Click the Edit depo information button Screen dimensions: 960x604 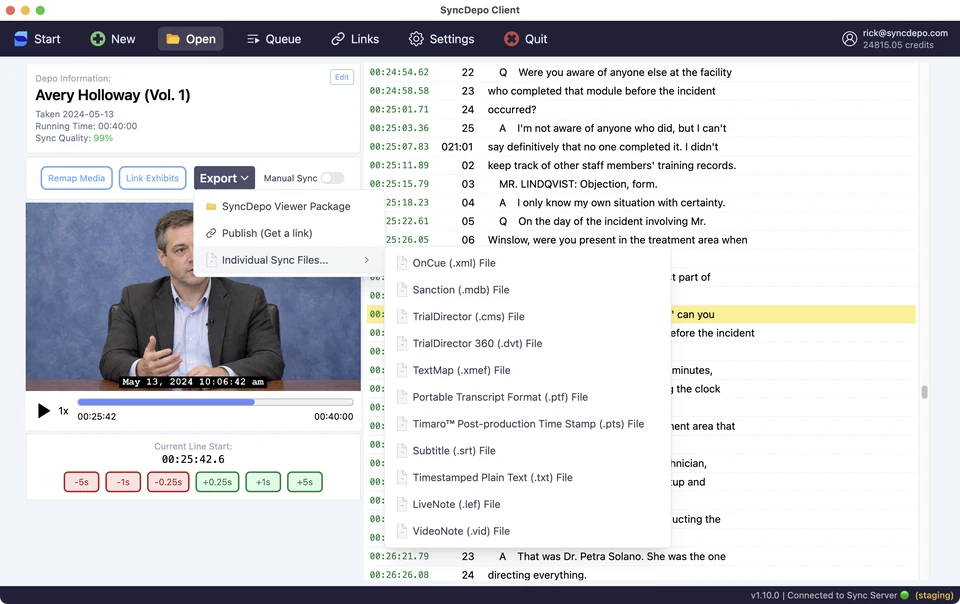click(x=342, y=77)
